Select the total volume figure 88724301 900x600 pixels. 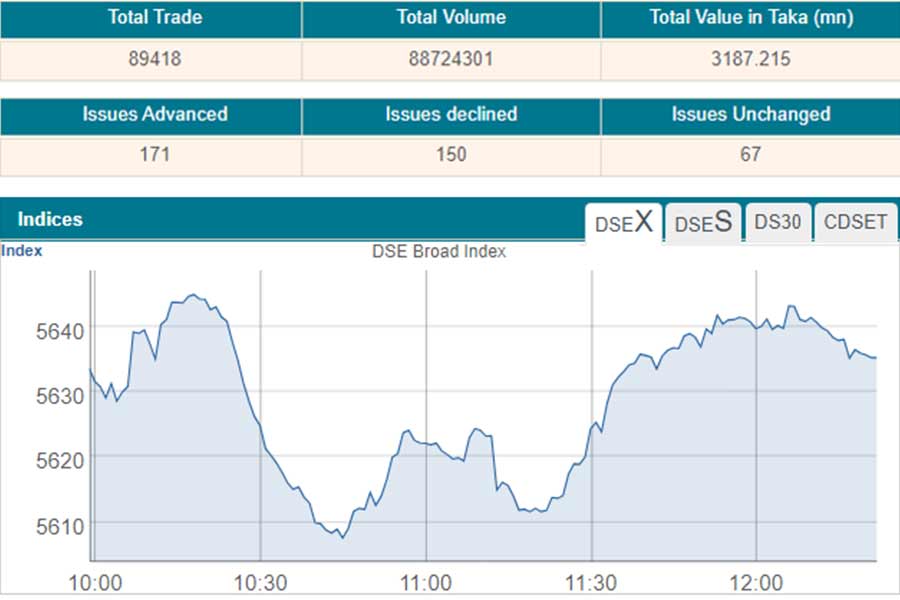pos(451,59)
